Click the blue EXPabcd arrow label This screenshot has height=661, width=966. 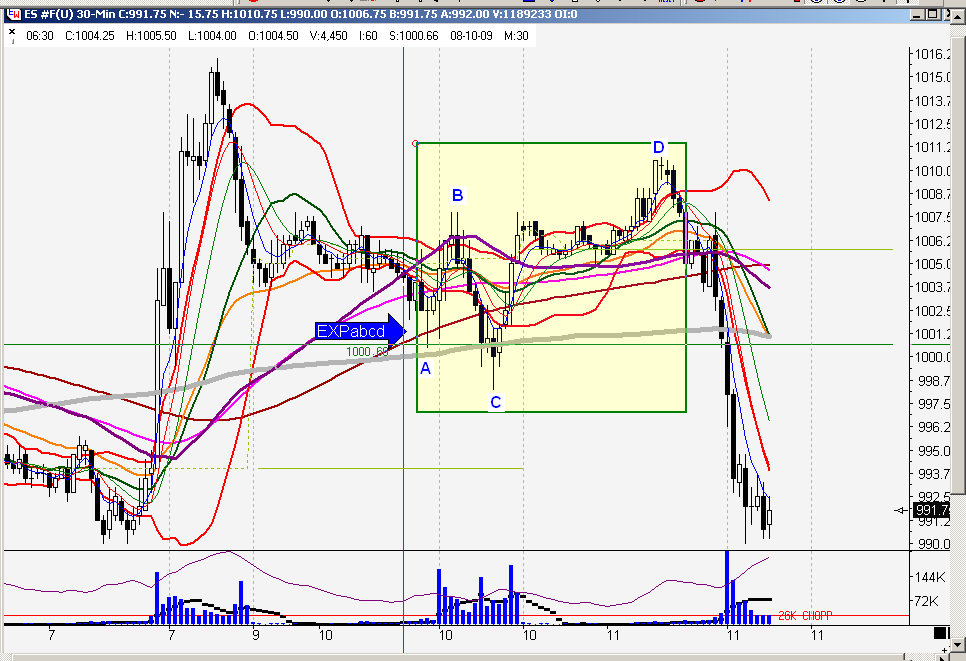pos(360,331)
